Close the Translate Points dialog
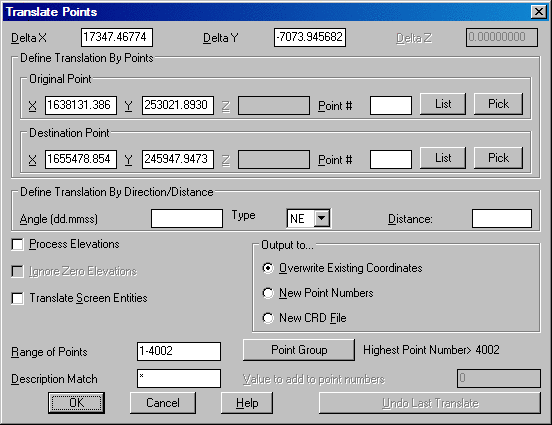This screenshot has height=425, width=552. (x=539, y=12)
